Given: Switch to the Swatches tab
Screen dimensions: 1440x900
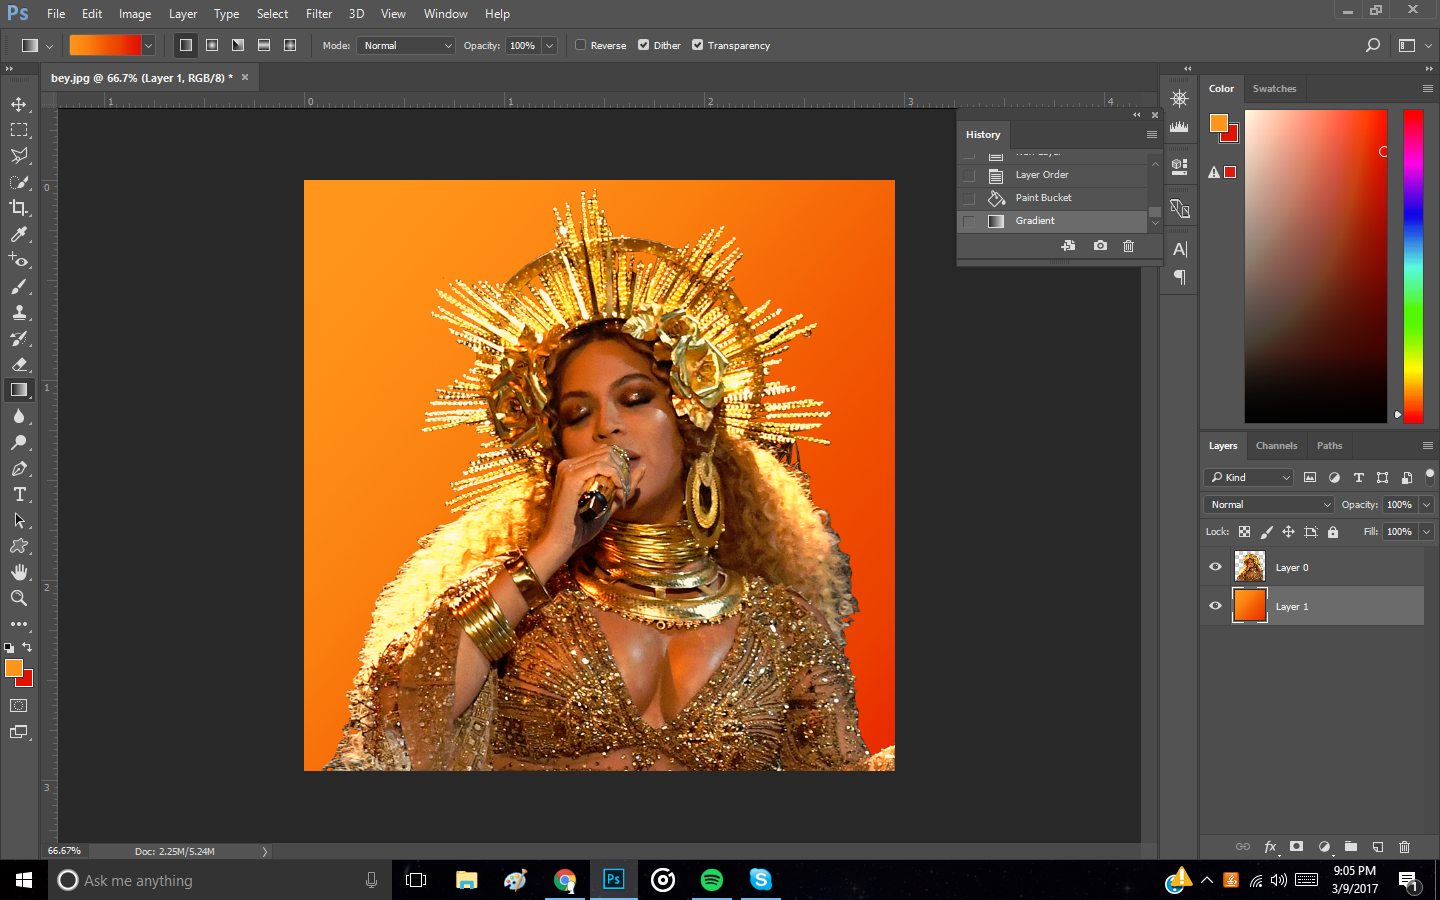Looking at the screenshot, I should click(1274, 88).
